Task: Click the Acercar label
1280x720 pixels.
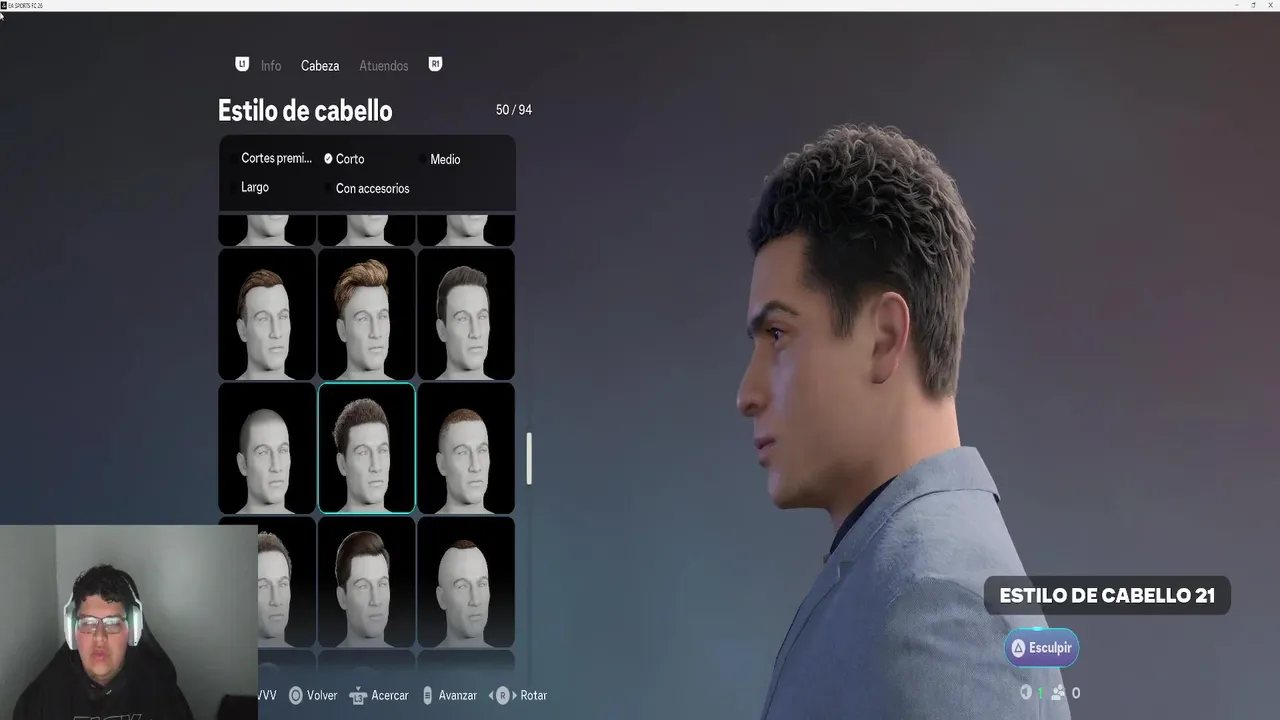Action: coord(390,695)
